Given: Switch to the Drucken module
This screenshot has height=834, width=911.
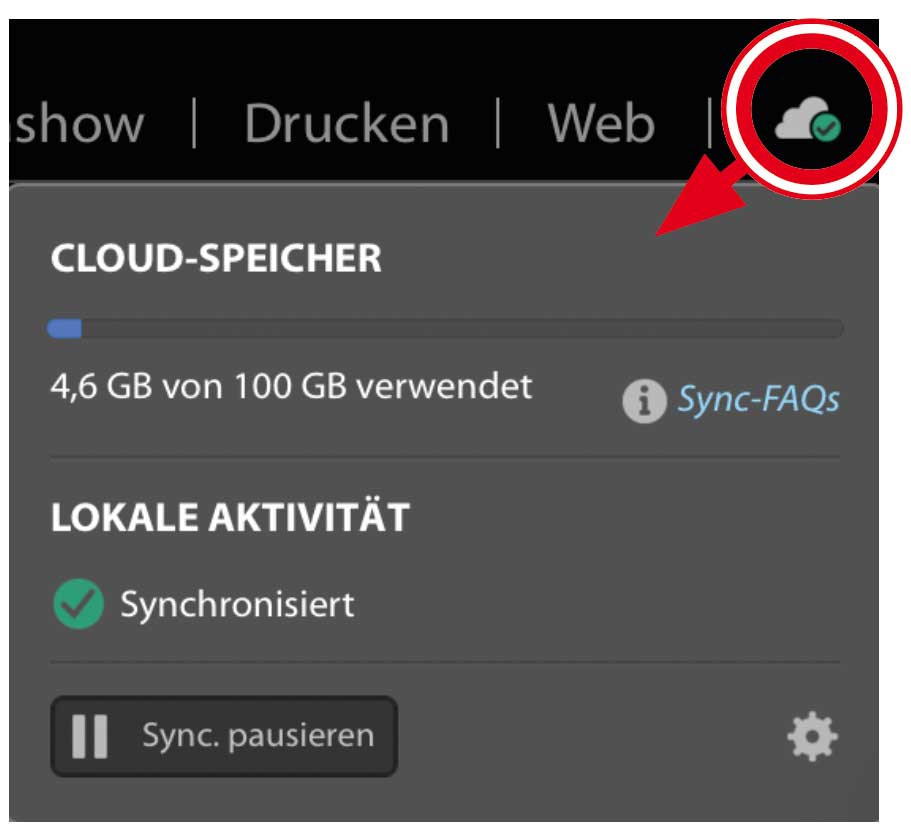Looking at the screenshot, I should tap(346, 124).
